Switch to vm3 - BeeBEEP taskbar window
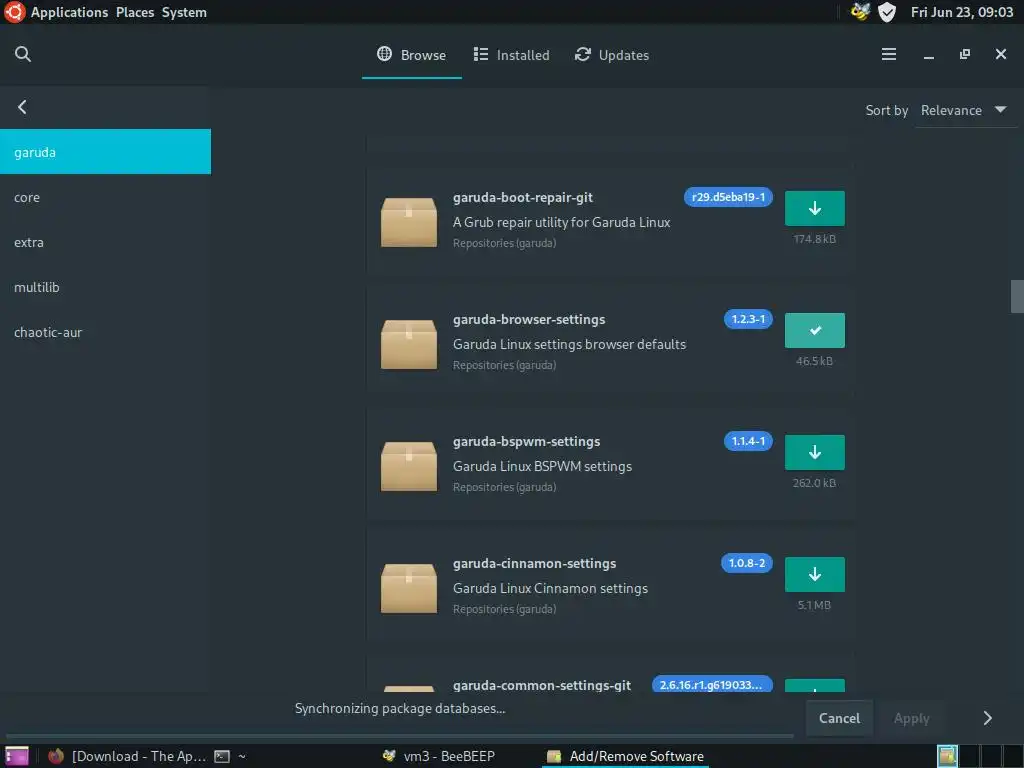Image resolution: width=1024 pixels, height=768 pixels. coord(439,756)
